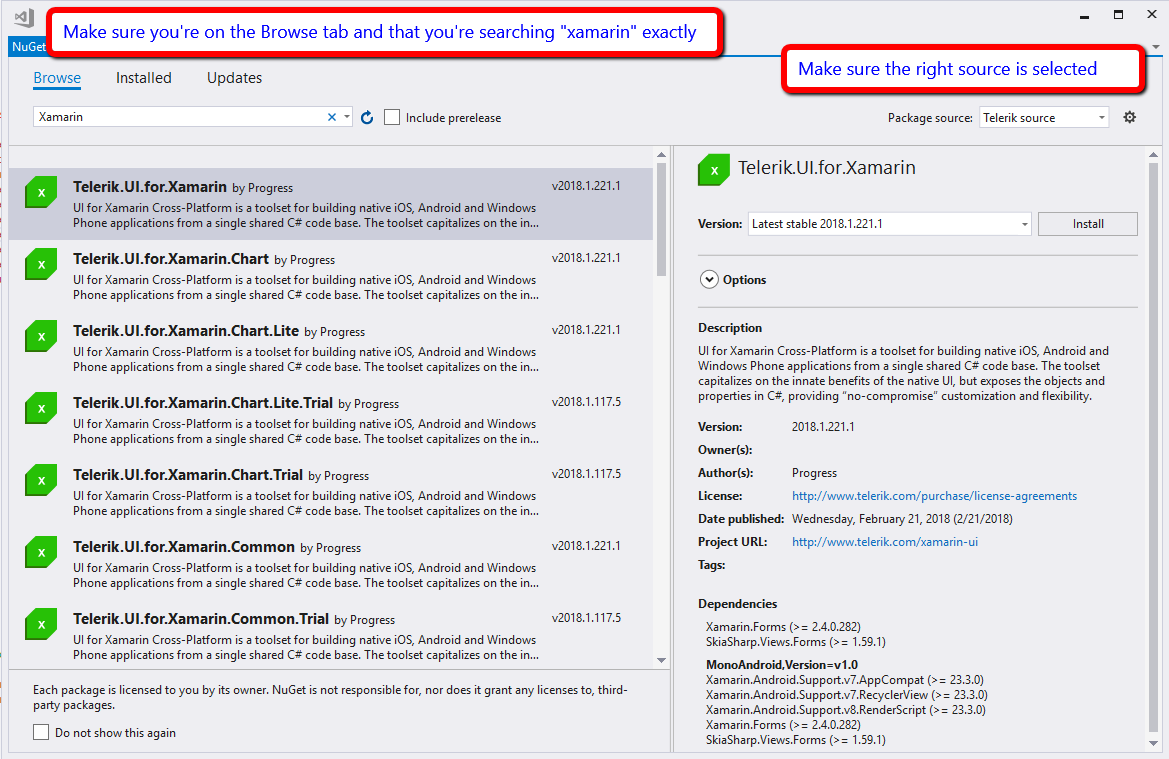Click the Xamarin.Android.Support.v7.AppCompat dependency
This screenshot has width=1169, height=759.
[845, 680]
